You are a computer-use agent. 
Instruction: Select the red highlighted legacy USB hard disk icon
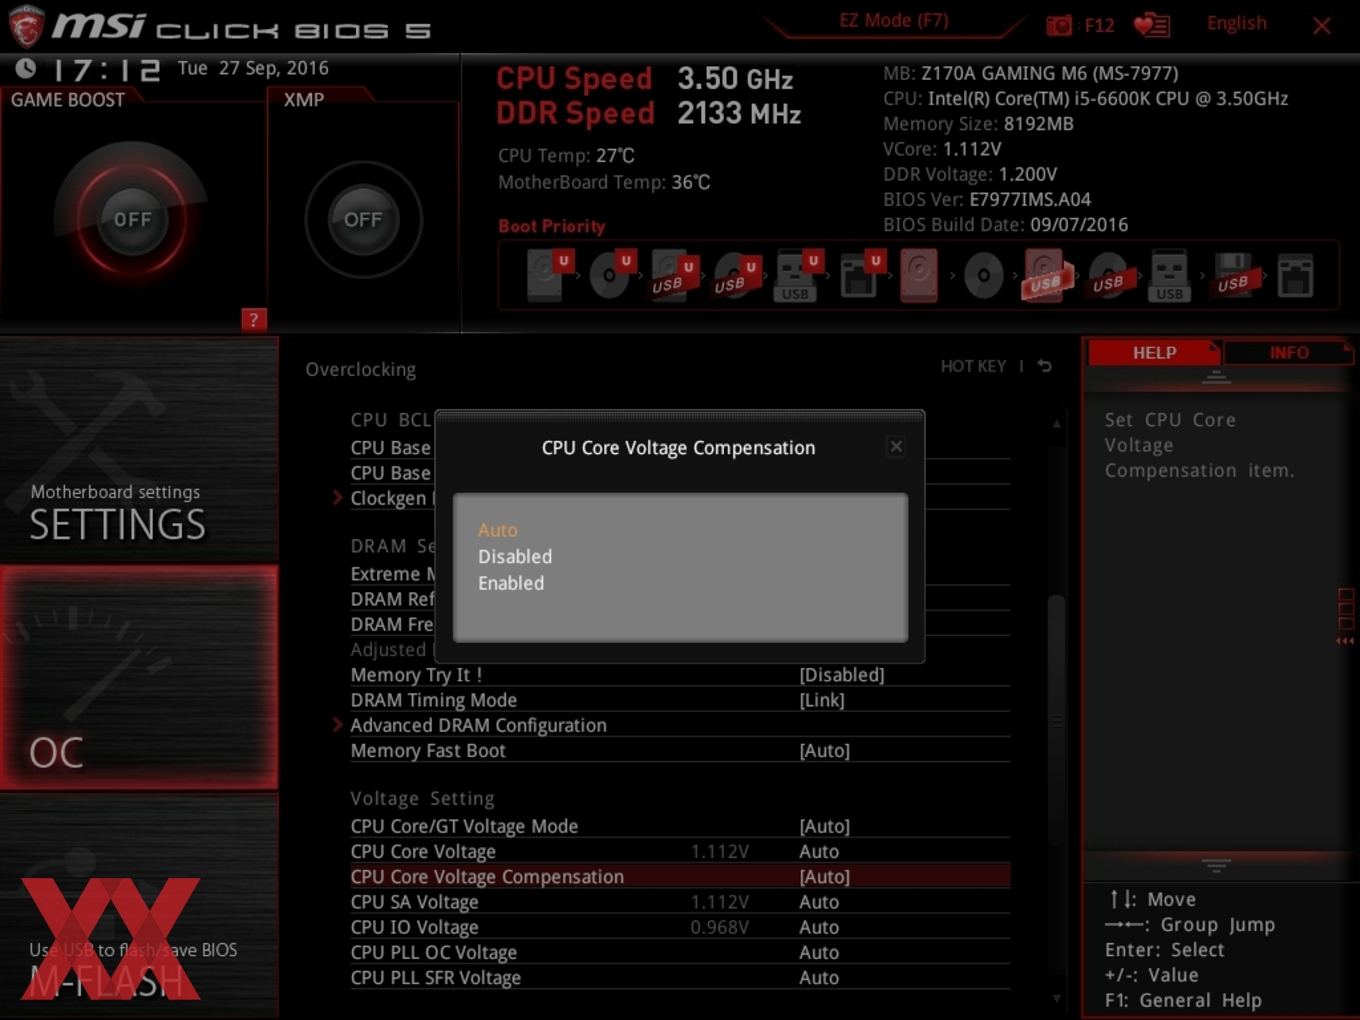coord(1046,275)
